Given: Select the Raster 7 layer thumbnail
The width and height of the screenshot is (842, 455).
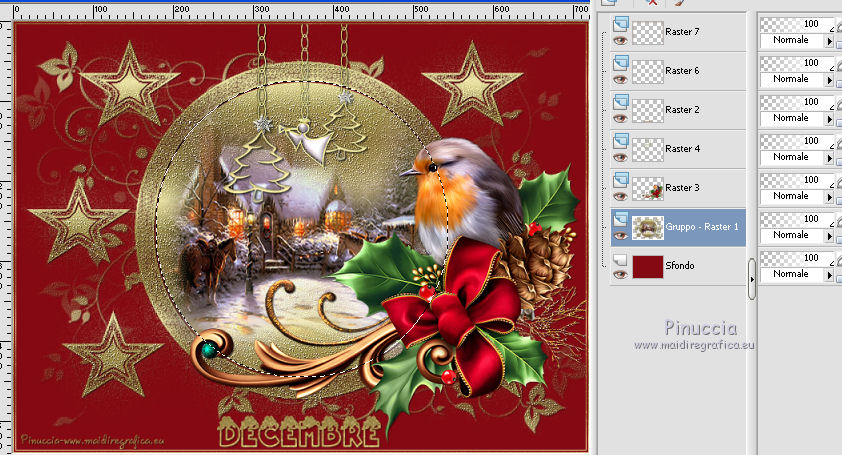Looking at the screenshot, I should [x=648, y=32].
